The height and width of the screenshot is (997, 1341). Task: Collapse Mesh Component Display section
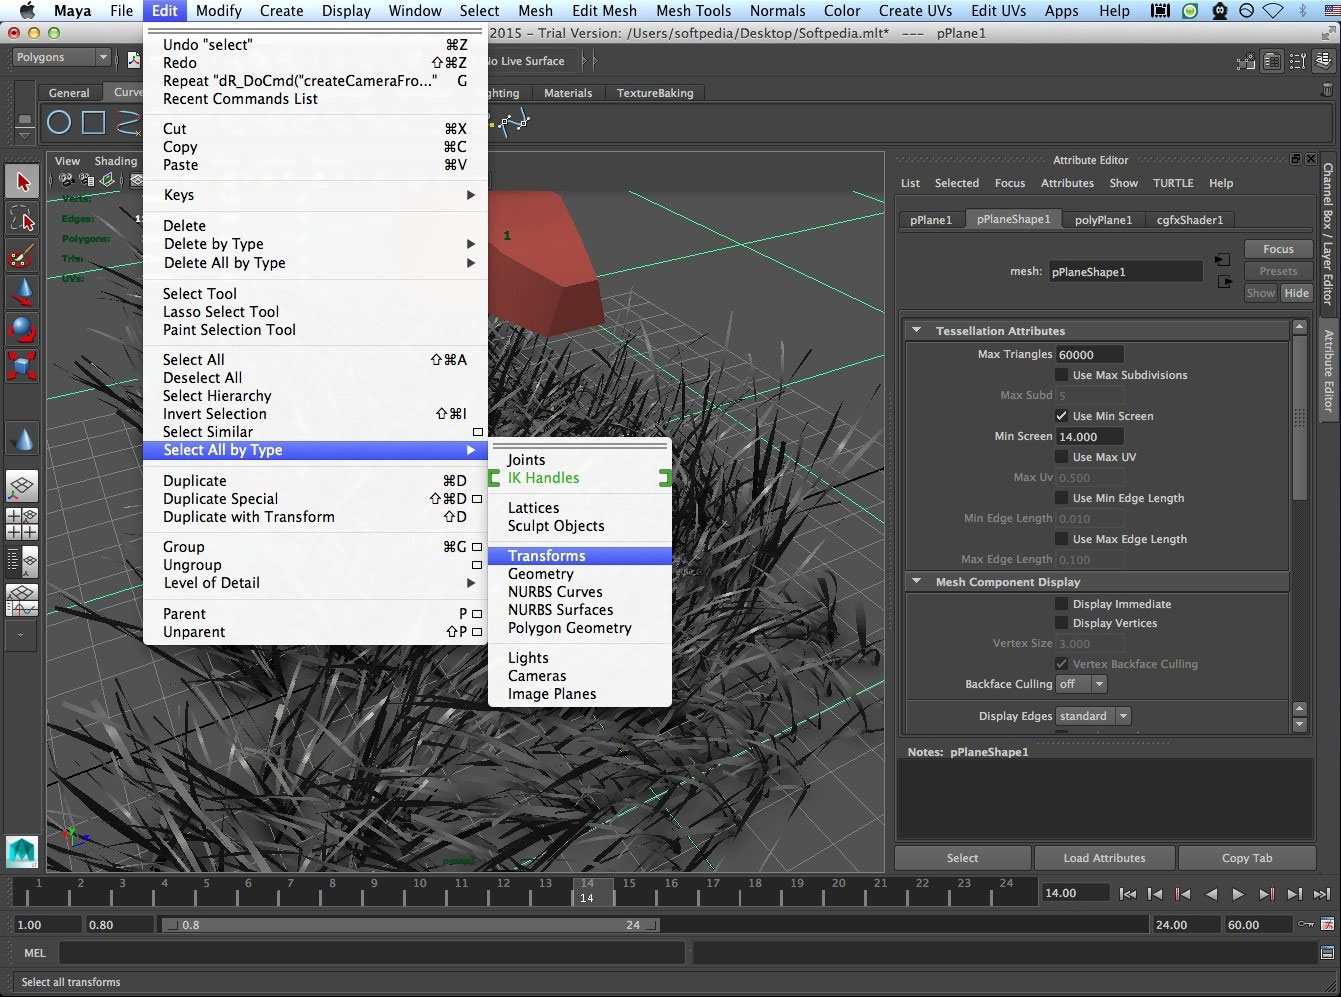tap(916, 581)
